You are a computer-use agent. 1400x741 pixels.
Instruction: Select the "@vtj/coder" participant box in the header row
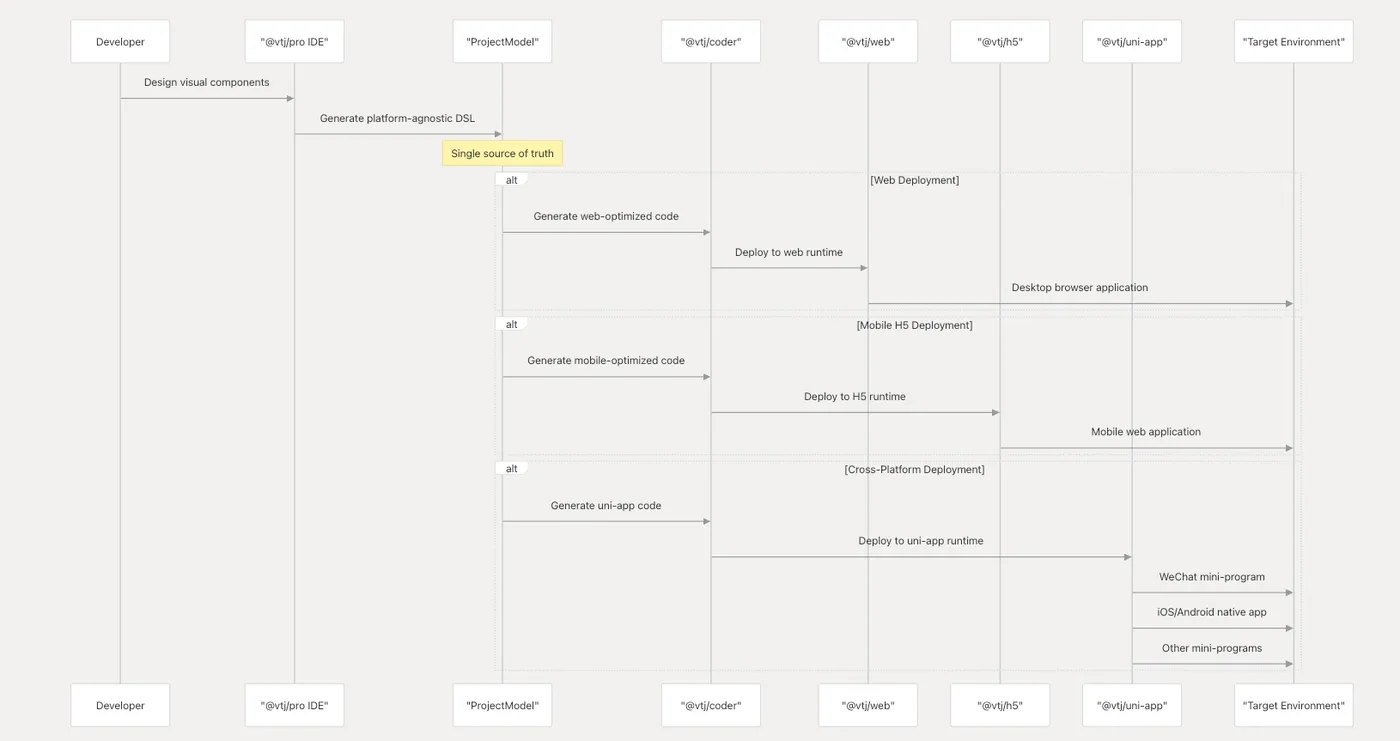coord(711,42)
